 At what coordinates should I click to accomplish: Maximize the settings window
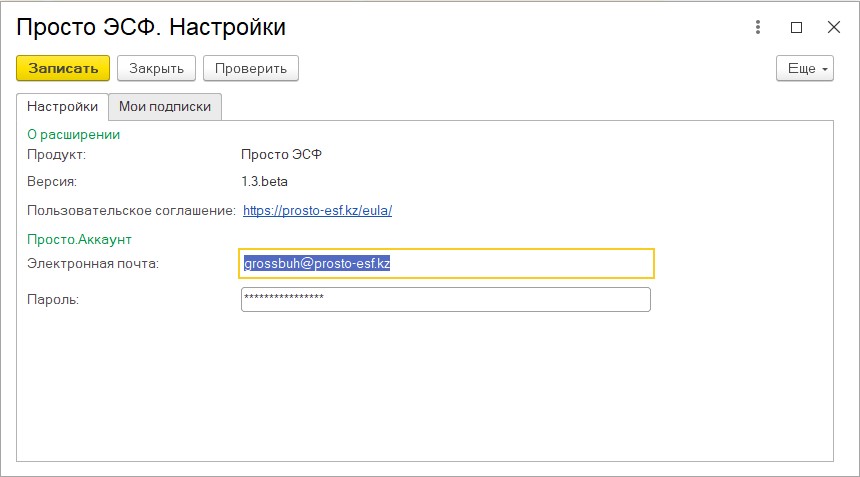(796, 27)
